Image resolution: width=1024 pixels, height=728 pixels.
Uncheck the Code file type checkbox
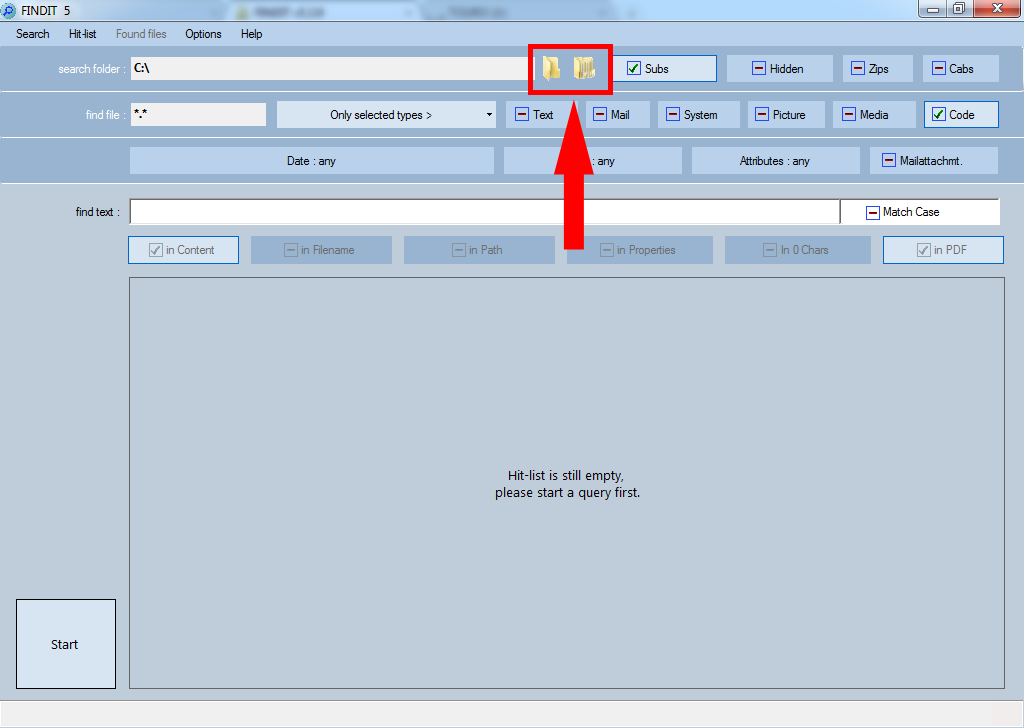[938, 115]
